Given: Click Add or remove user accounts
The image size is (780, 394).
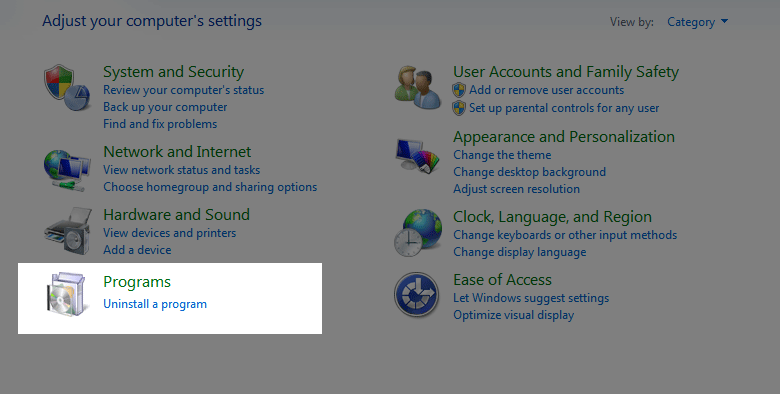Looking at the screenshot, I should click(x=547, y=90).
